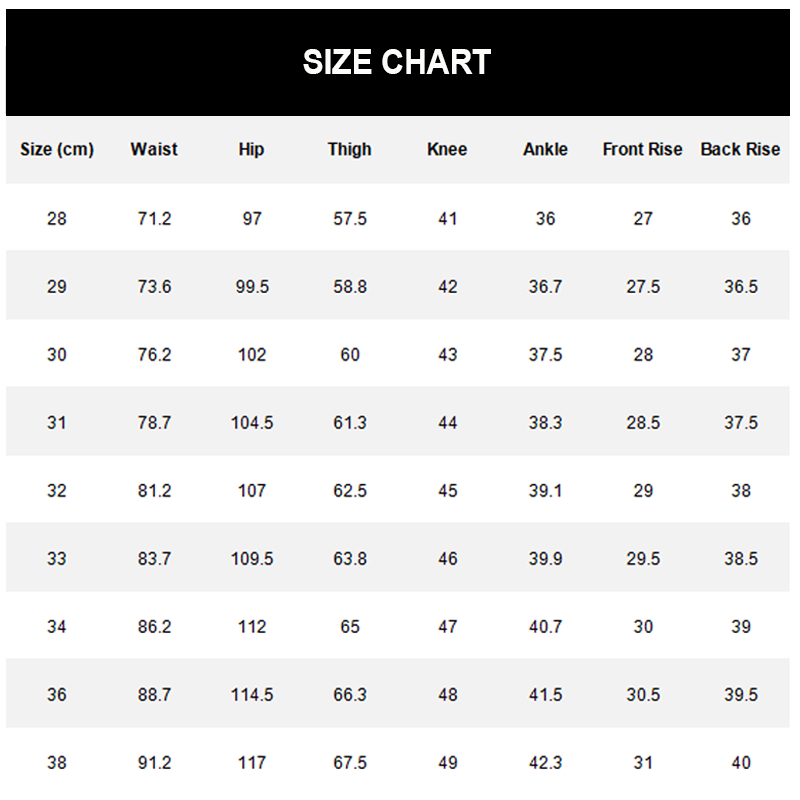Select back rise value 40

pos(741,763)
